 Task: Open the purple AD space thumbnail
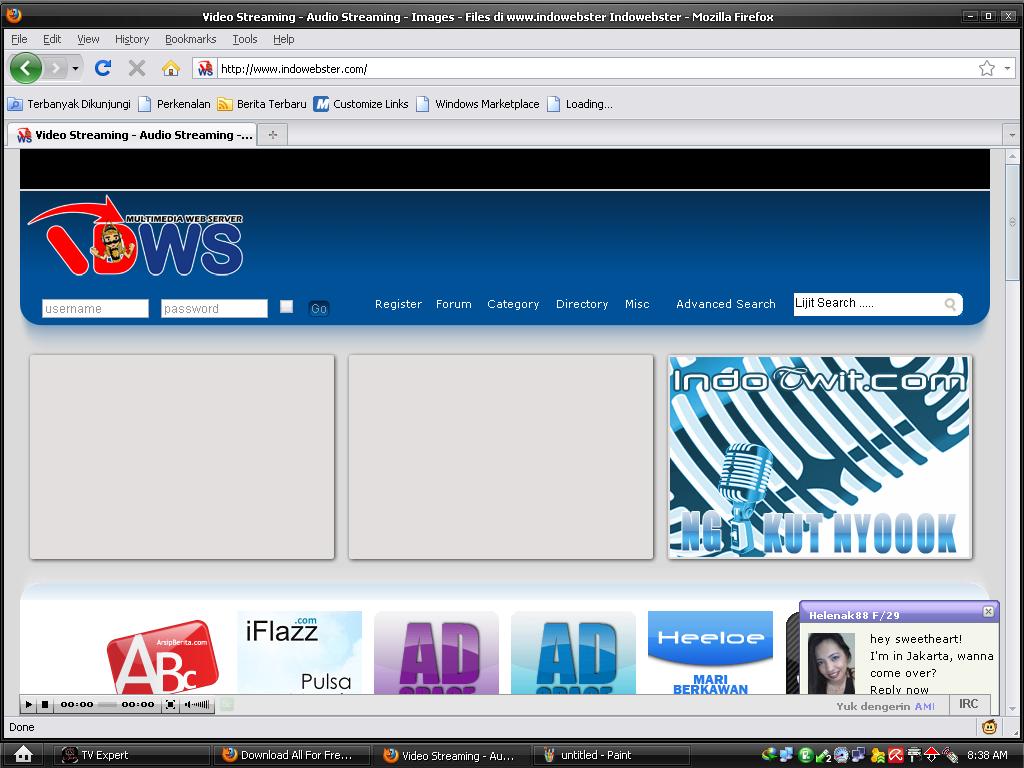(x=436, y=652)
